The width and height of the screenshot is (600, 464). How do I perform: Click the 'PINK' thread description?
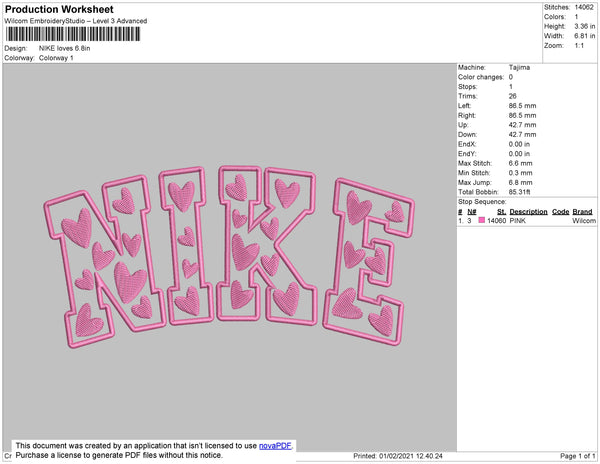point(518,221)
